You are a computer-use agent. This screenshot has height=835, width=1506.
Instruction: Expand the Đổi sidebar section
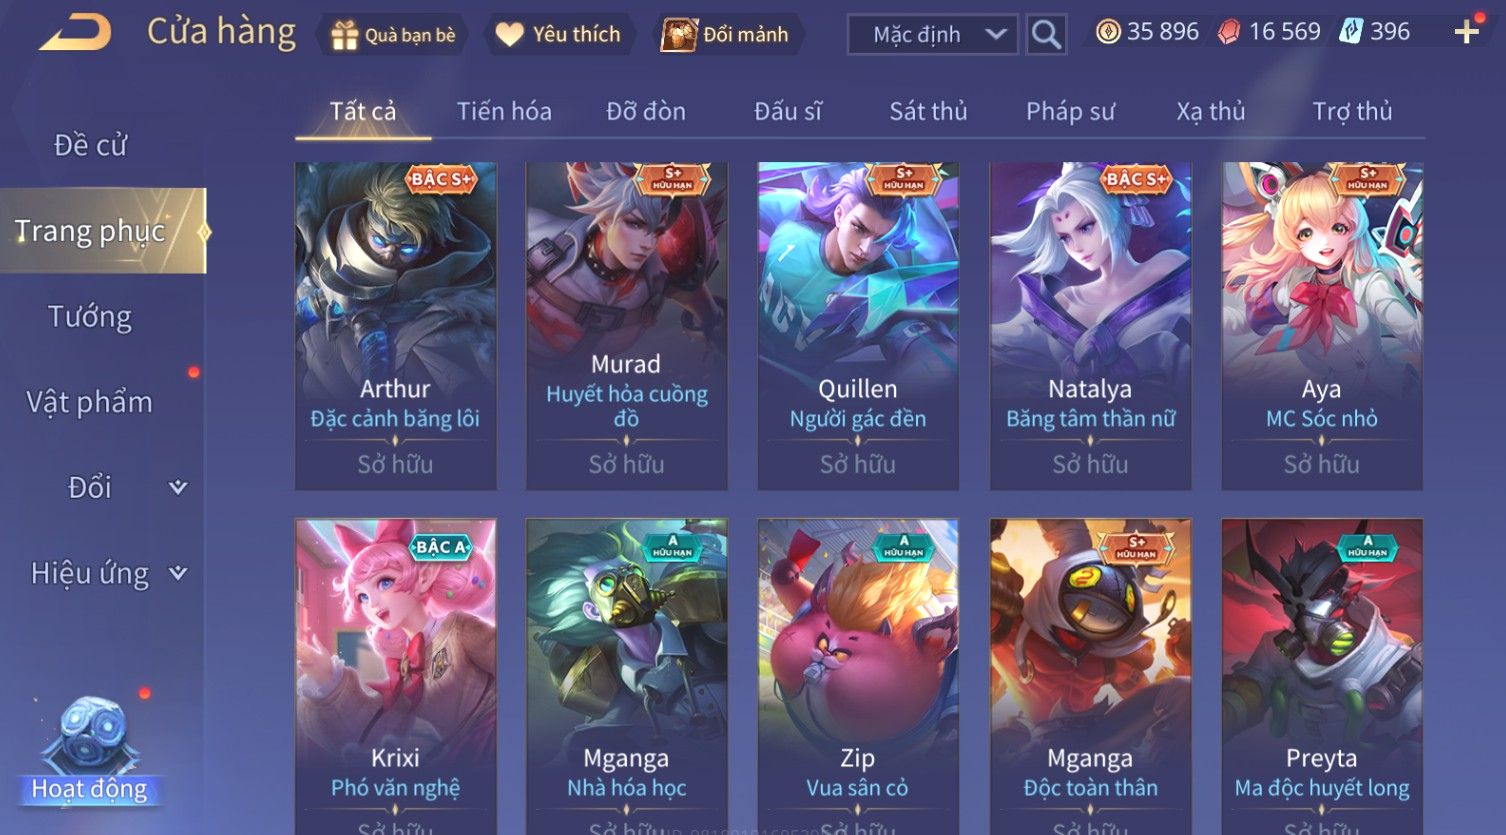(x=178, y=487)
